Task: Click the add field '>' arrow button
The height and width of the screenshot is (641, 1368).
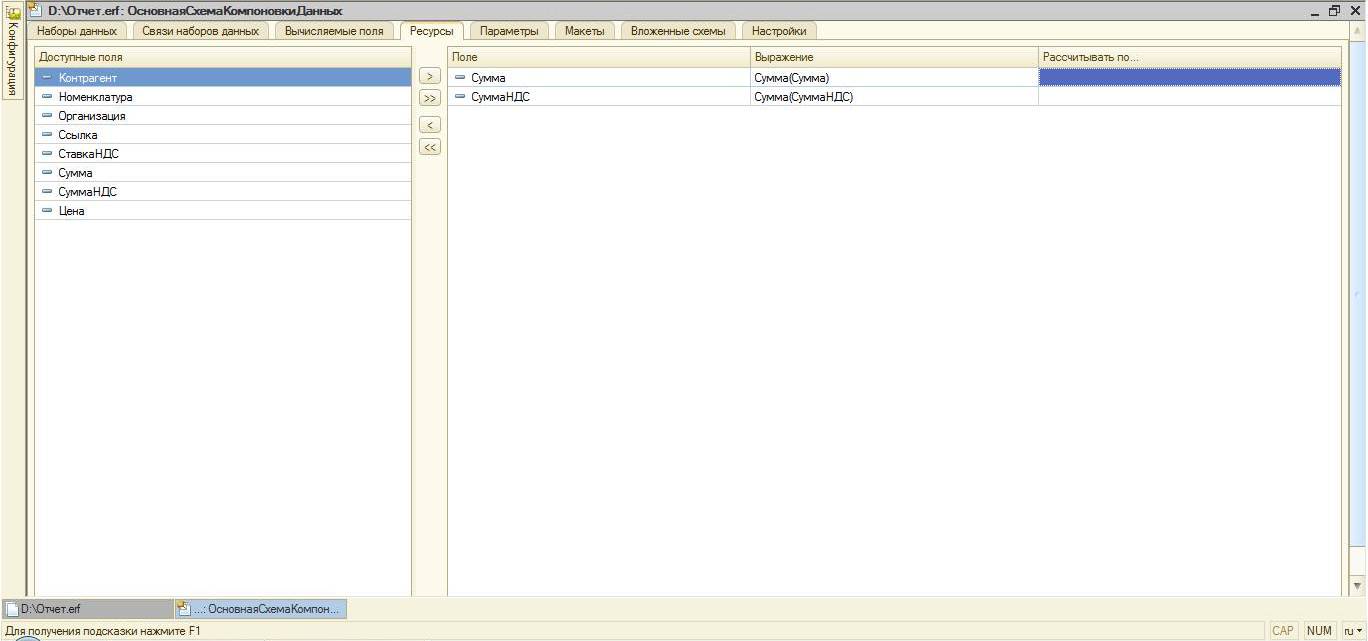Action: 429,76
